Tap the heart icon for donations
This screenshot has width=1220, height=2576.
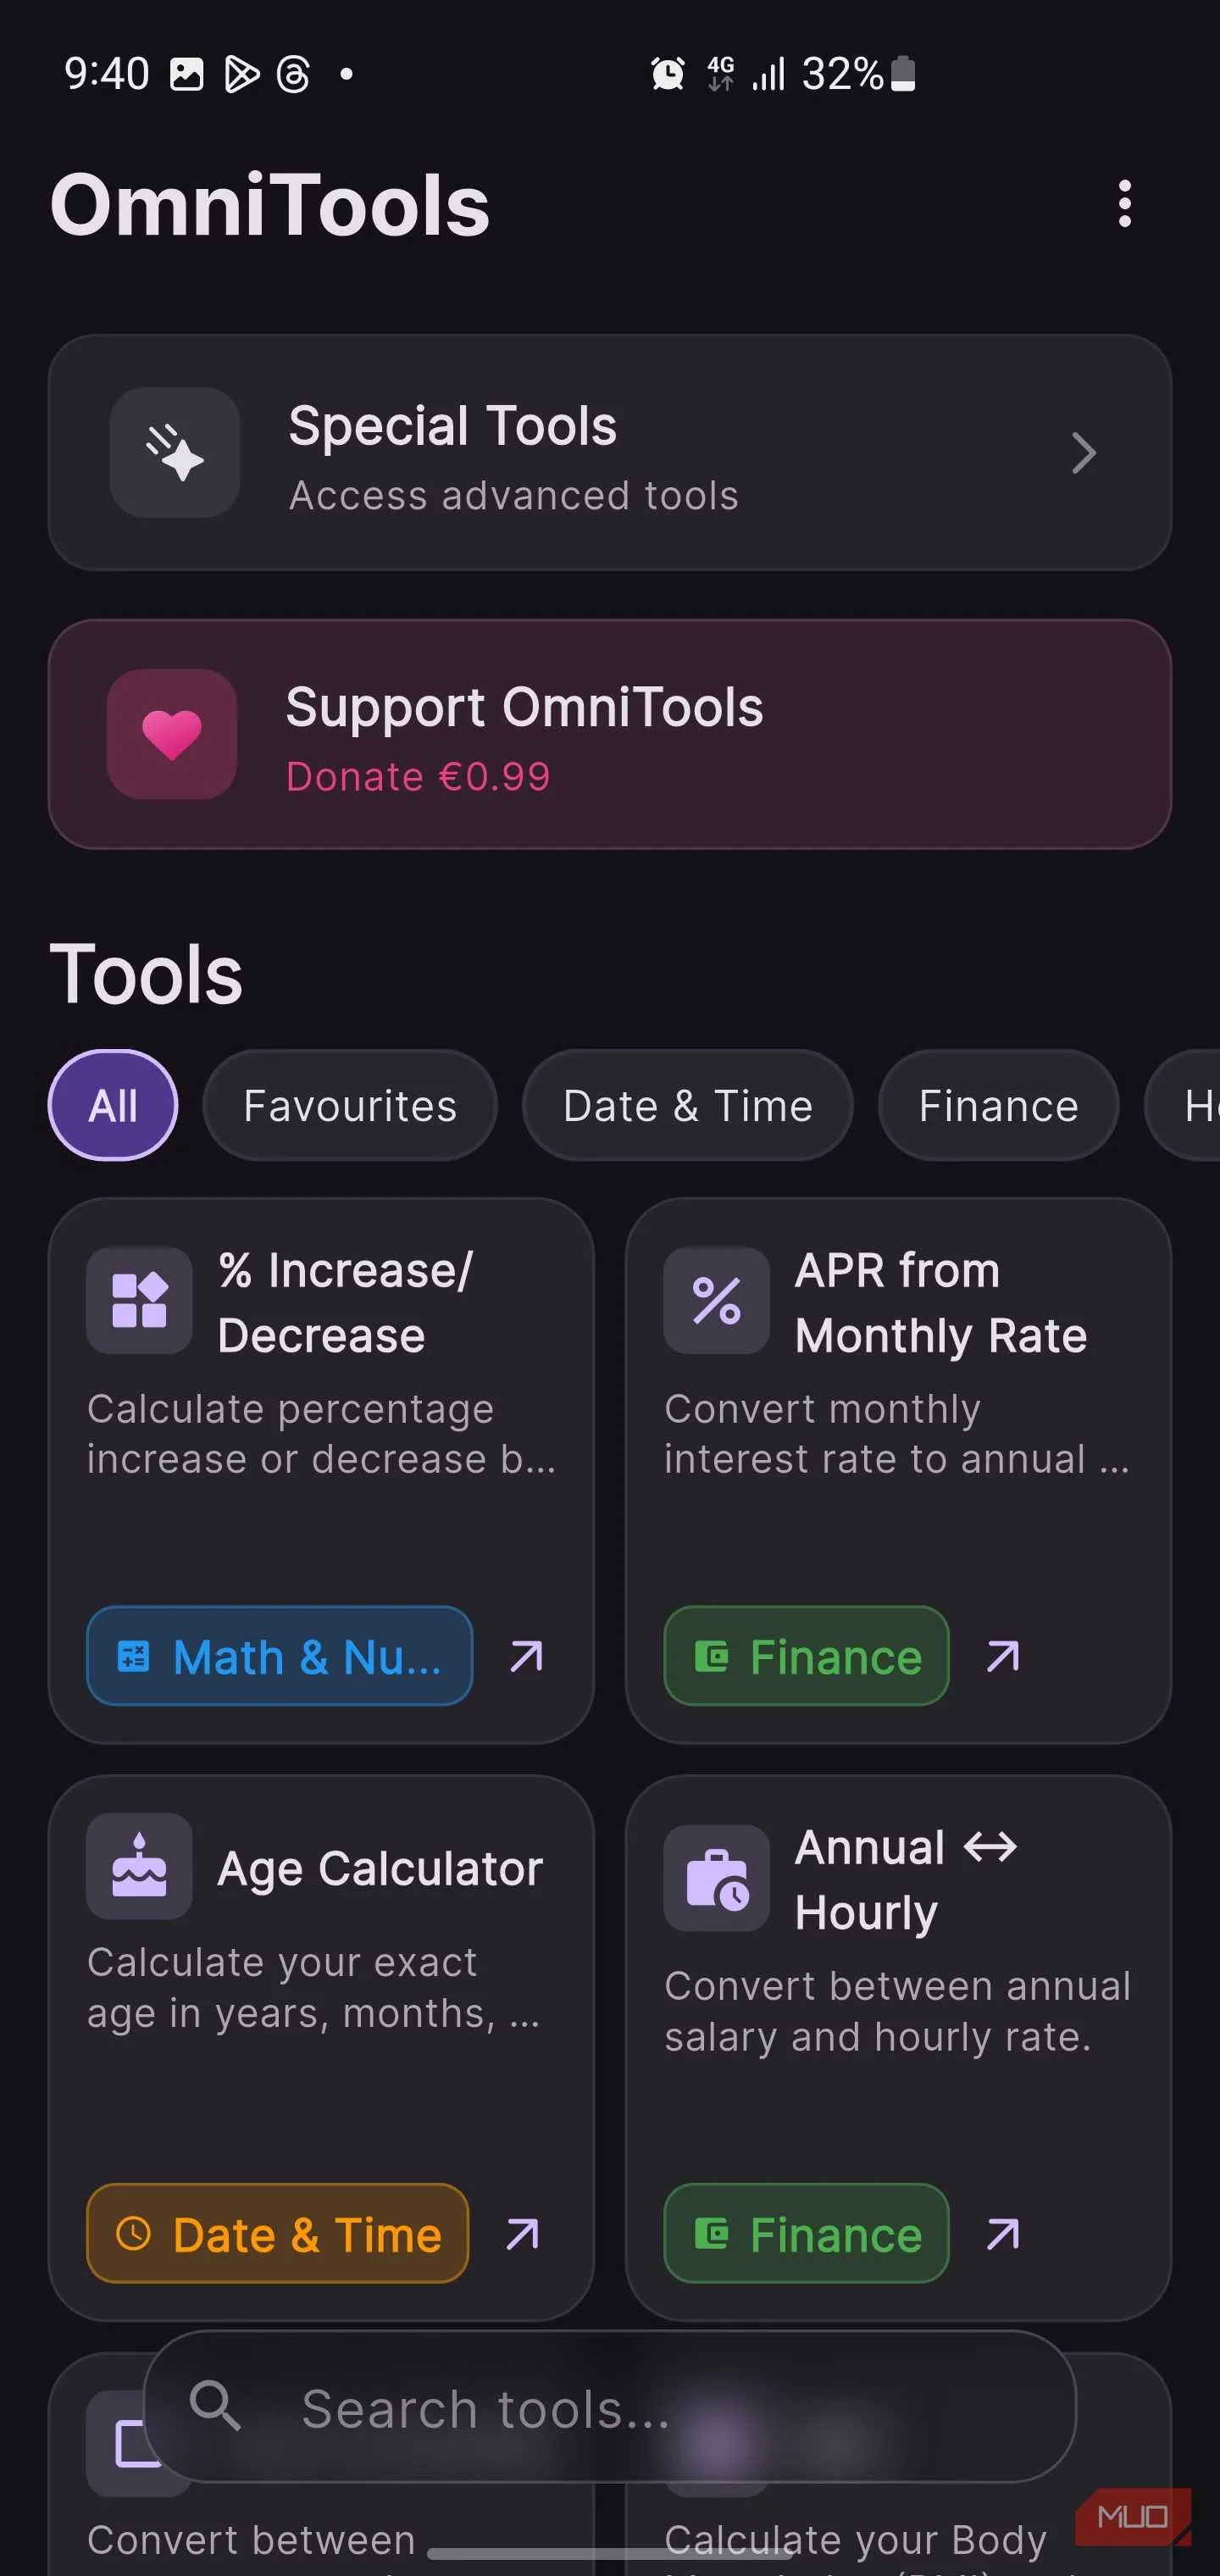tap(171, 735)
